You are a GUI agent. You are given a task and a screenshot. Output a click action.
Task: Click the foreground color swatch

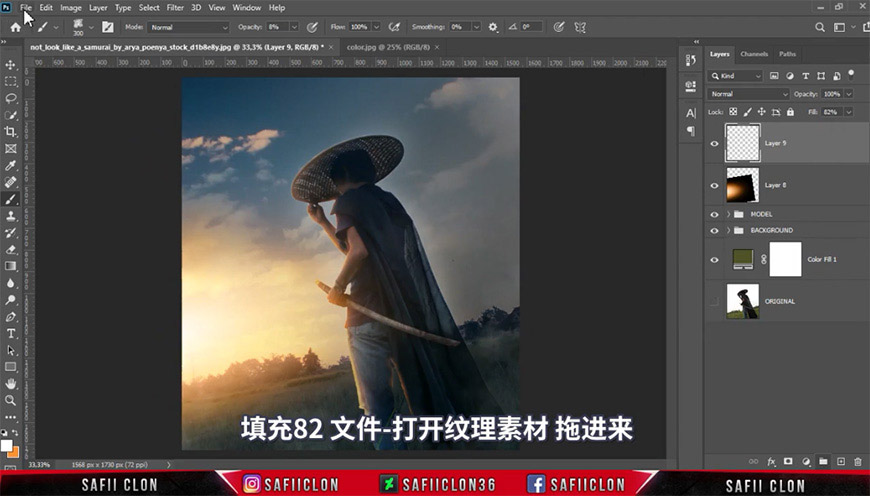[x=6, y=446]
